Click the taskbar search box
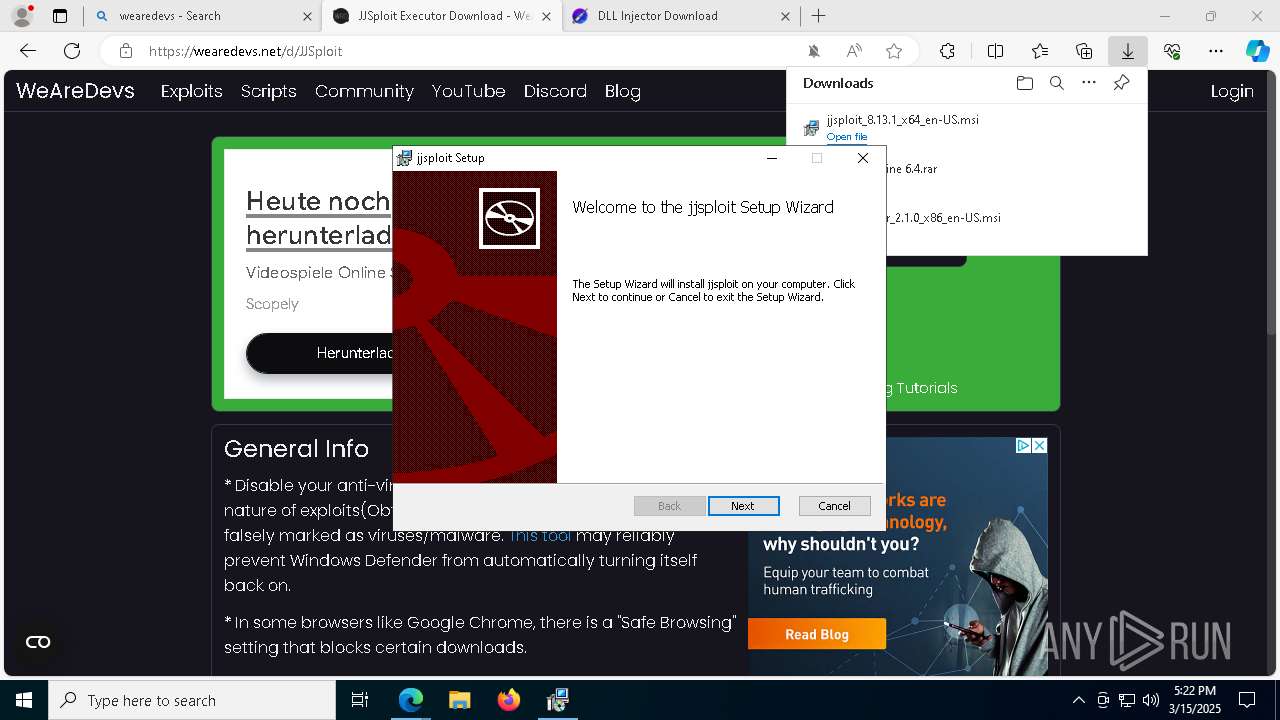This screenshot has width=1280, height=720. 192,700
